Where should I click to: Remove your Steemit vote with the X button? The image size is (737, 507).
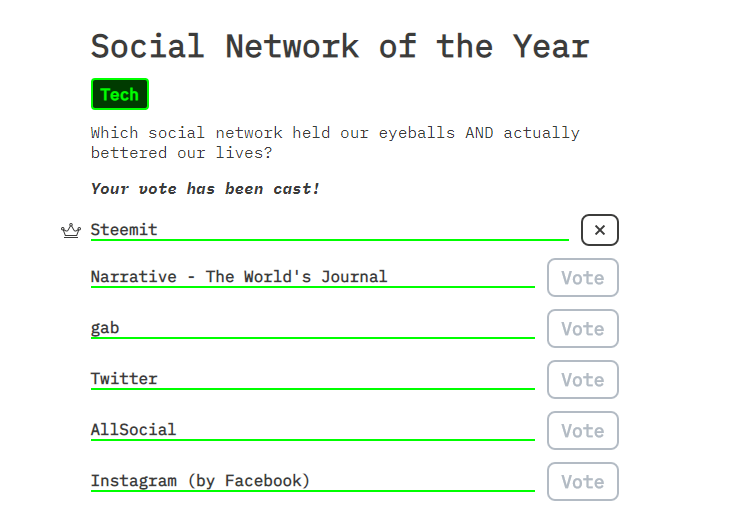[x=599, y=230]
